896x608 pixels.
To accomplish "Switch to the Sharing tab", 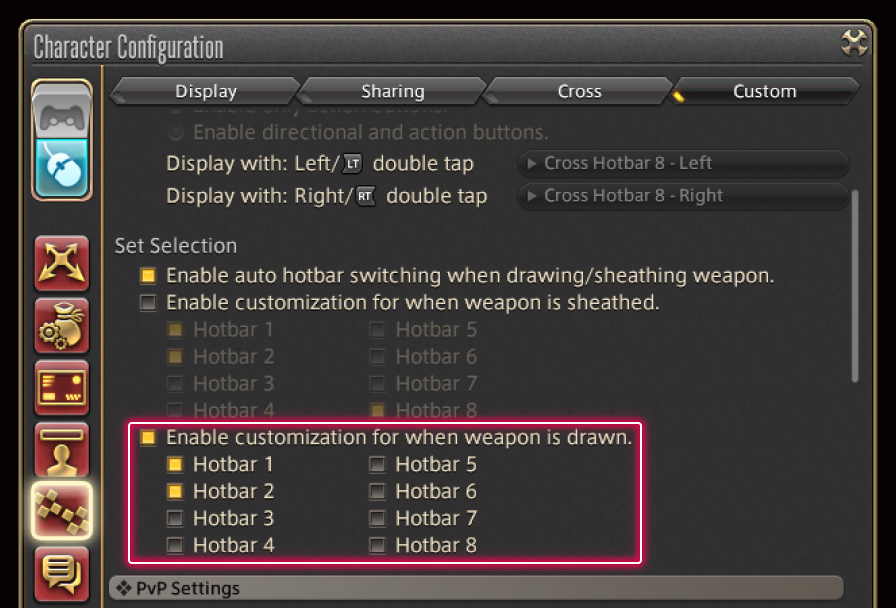I will coord(392,91).
